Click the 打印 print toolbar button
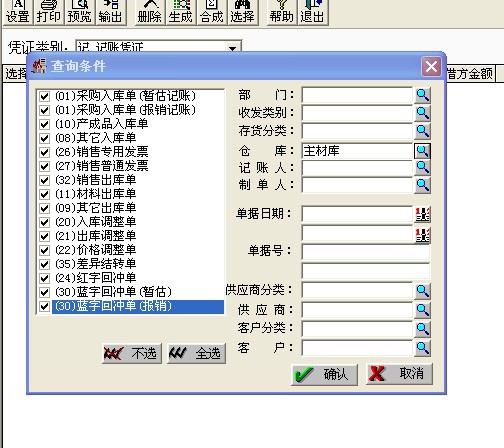Image resolution: width=504 pixels, height=448 pixels. pyautogui.click(x=48, y=12)
